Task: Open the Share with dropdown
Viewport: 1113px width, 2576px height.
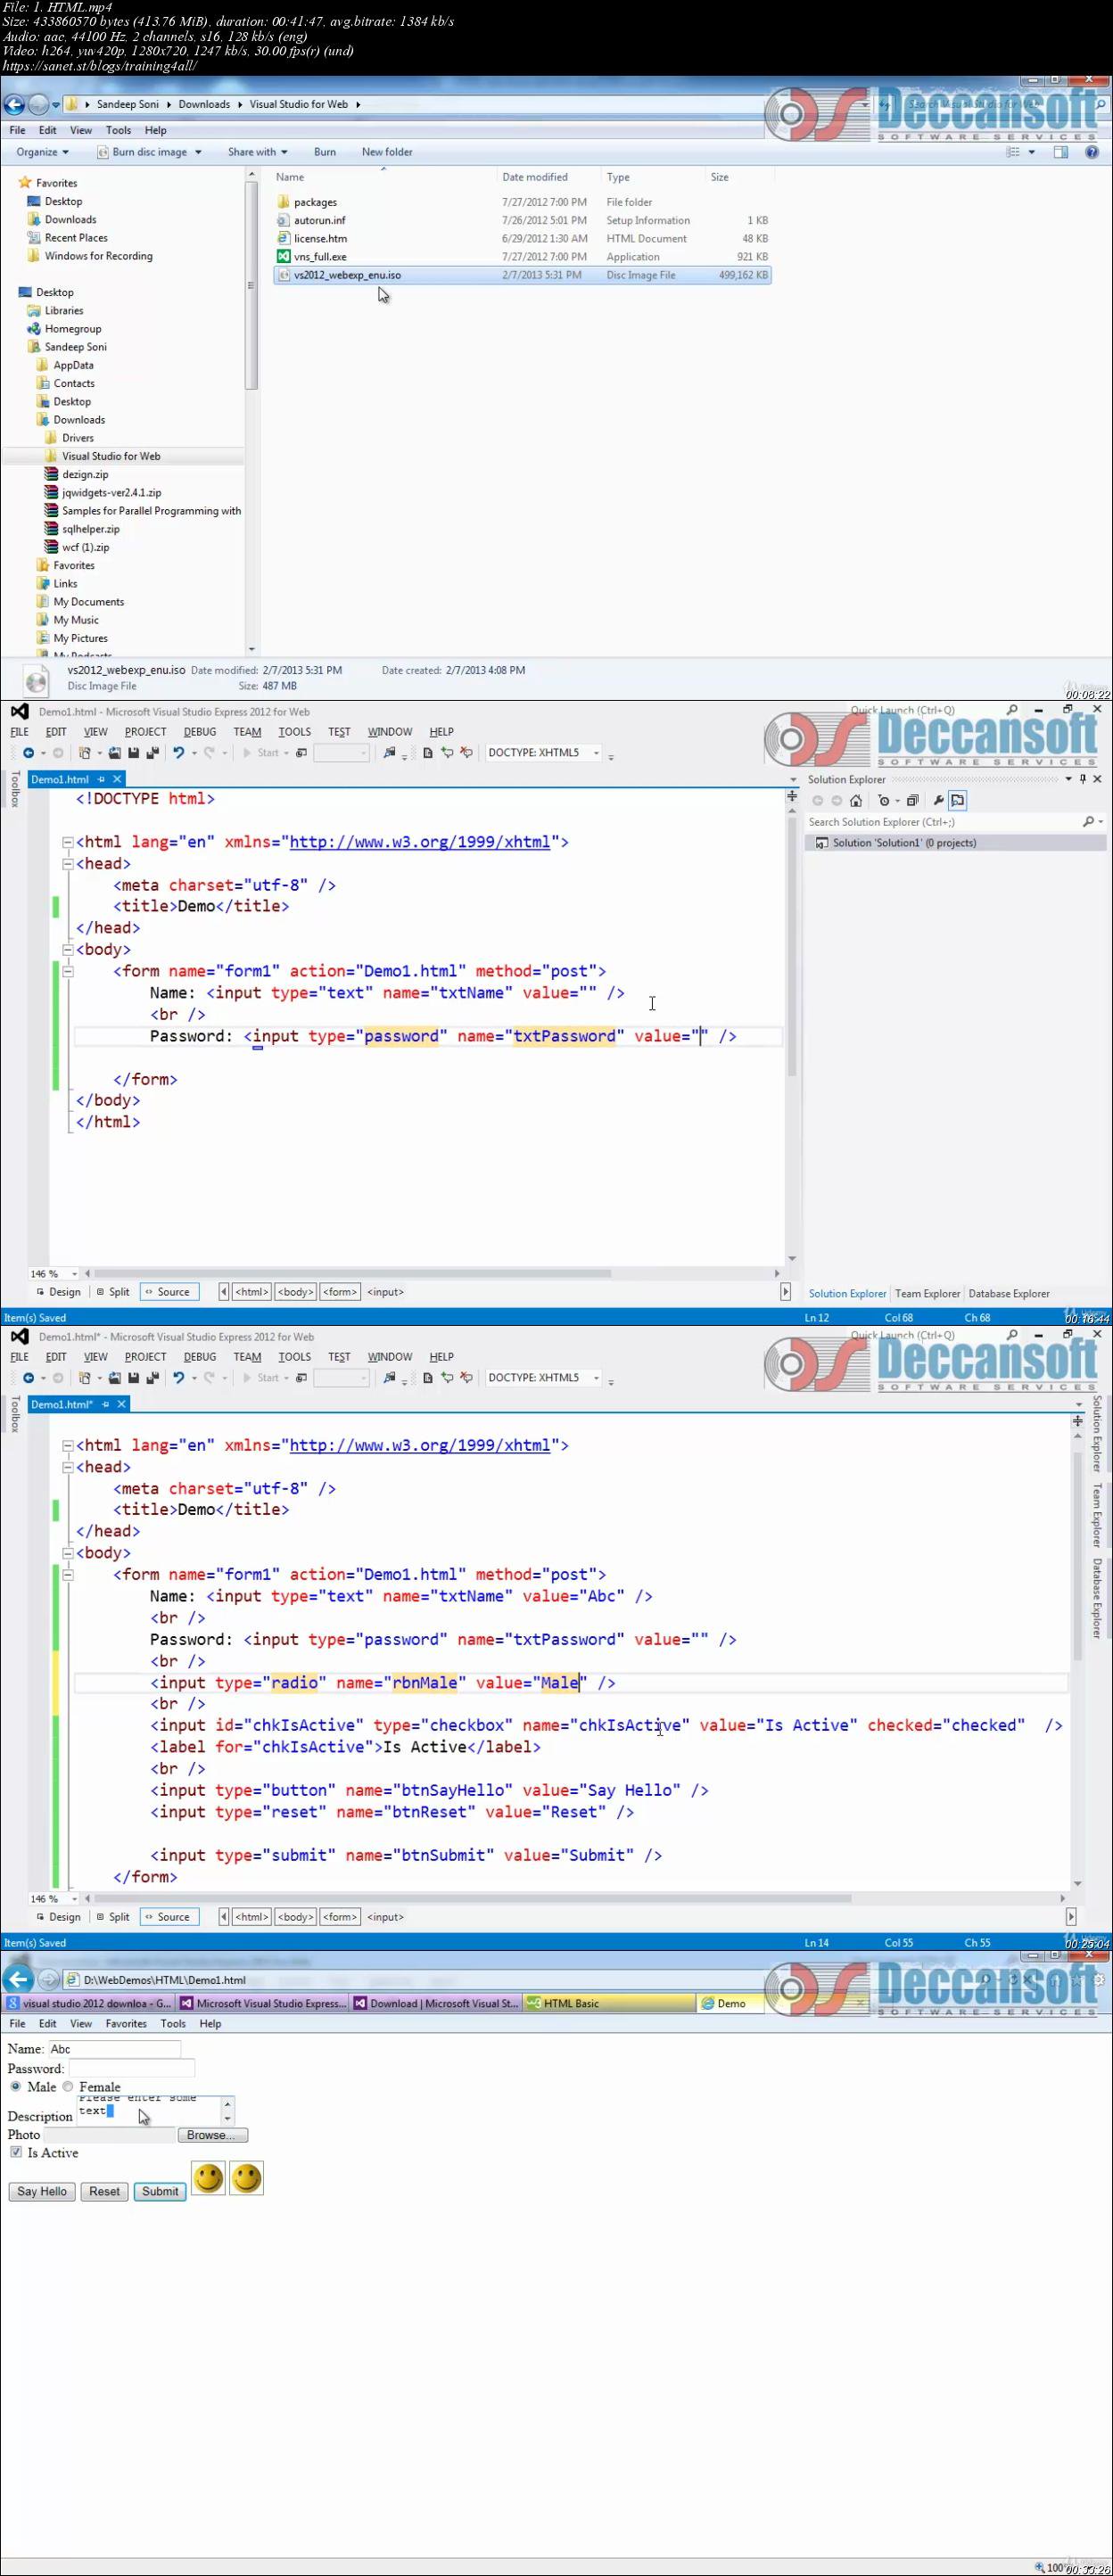Action: pyautogui.click(x=257, y=152)
